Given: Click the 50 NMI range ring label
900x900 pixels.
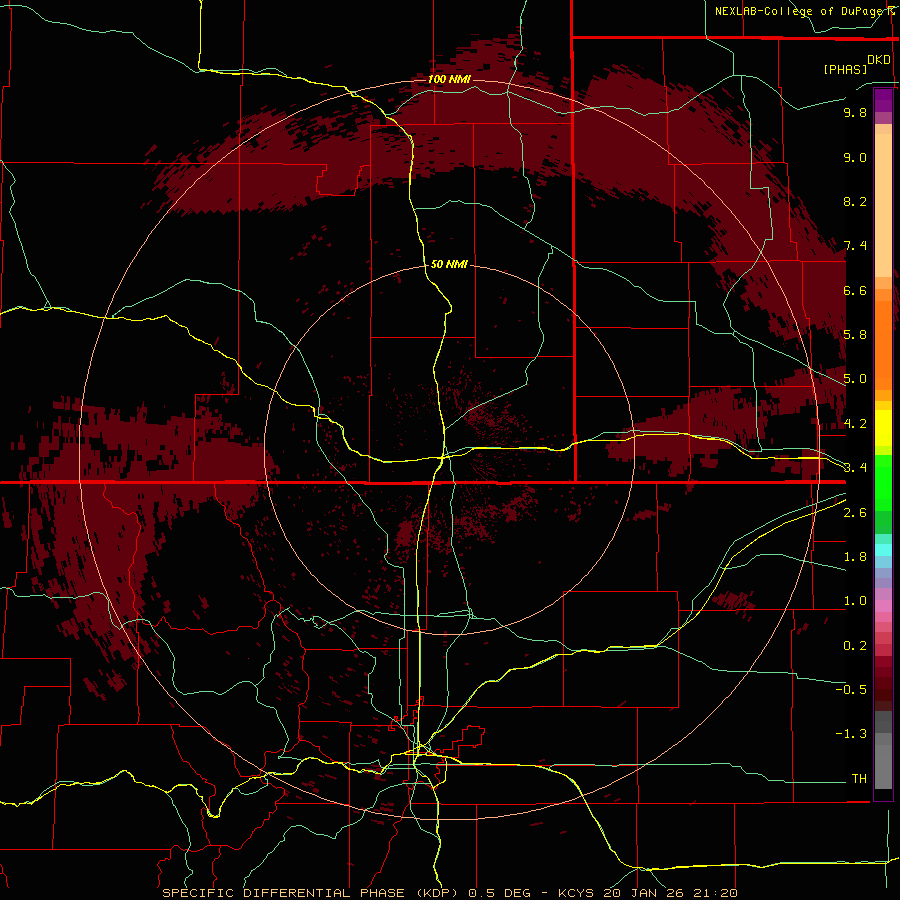Looking at the screenshot, I should pyautogui.click(x=449, y=264).
